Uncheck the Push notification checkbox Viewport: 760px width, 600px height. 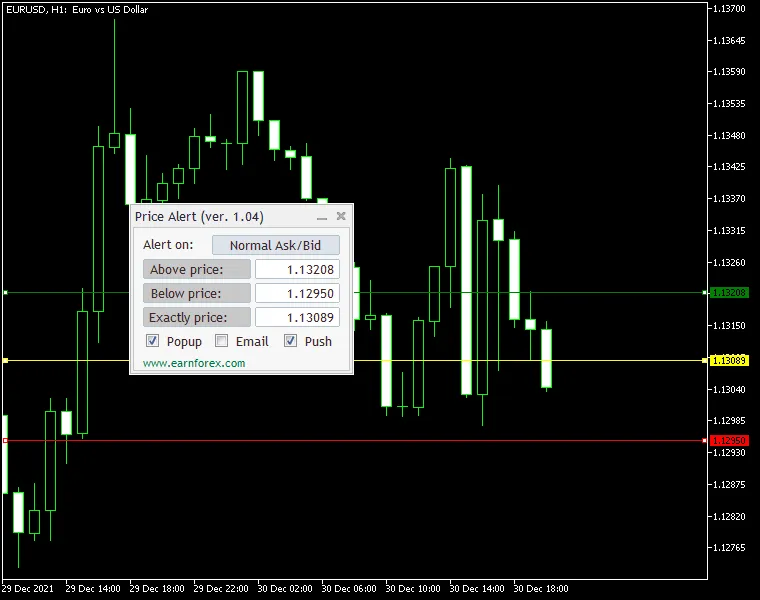coord(291,341)
